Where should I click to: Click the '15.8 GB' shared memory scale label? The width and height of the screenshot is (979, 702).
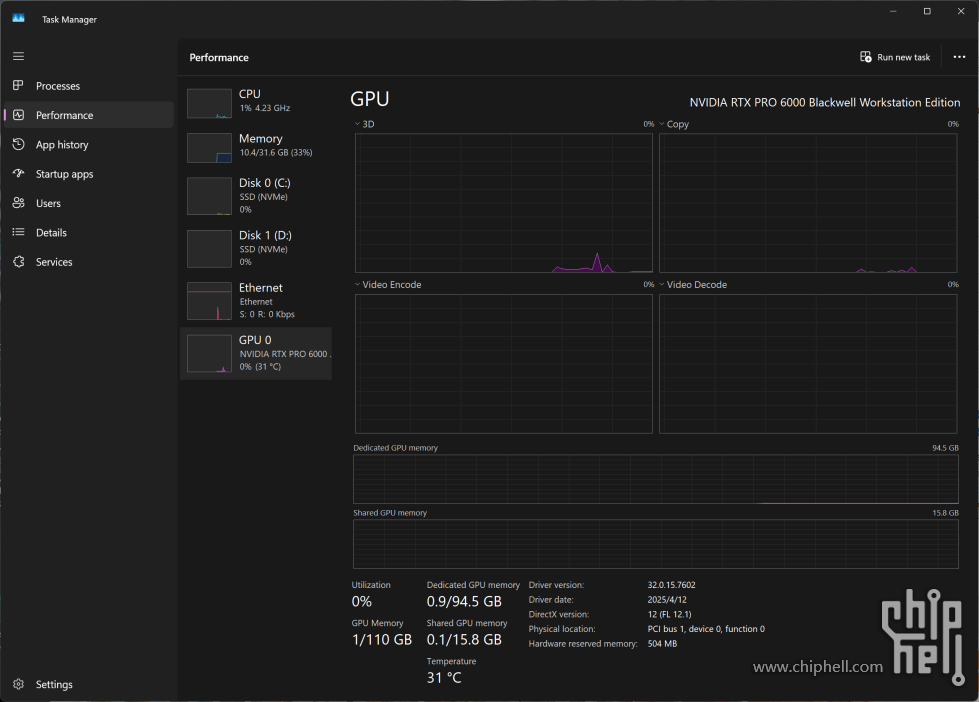pyautogui.click(x=945, y=513)
